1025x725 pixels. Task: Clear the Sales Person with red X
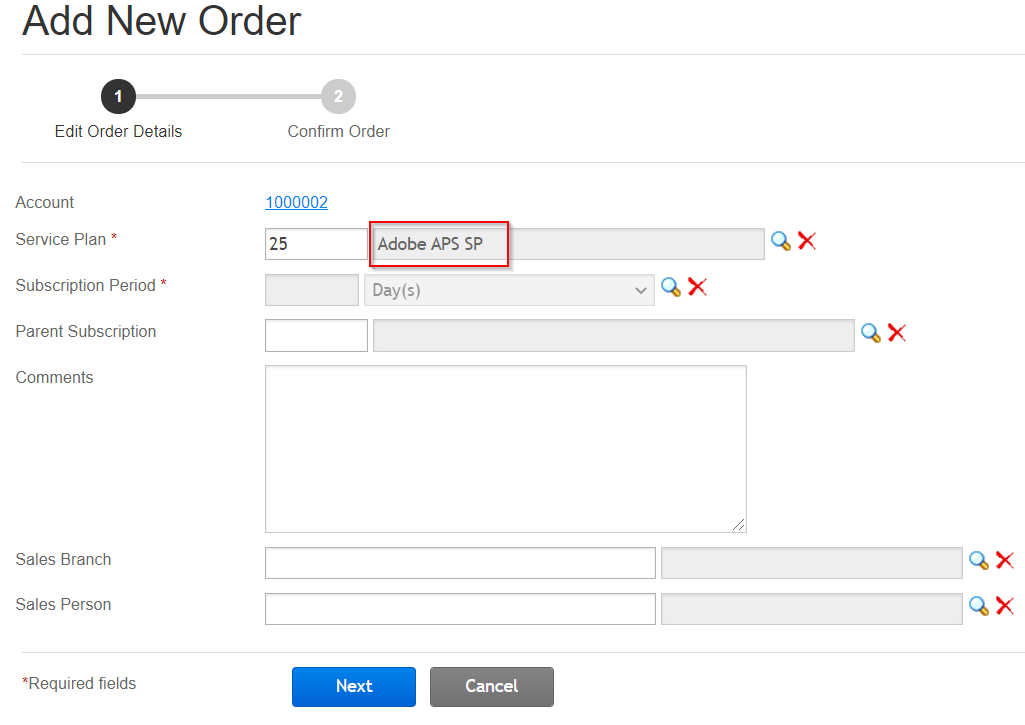[x=1005, y=606]
